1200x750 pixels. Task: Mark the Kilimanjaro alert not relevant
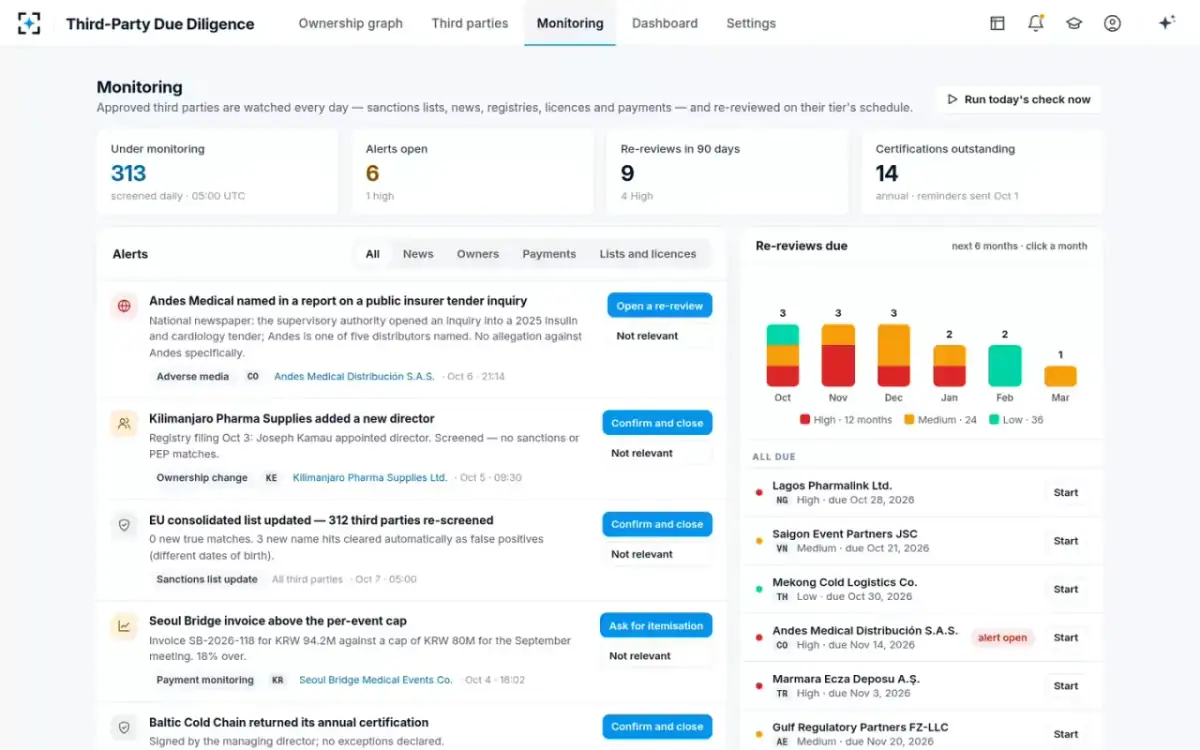pos(642,453)
